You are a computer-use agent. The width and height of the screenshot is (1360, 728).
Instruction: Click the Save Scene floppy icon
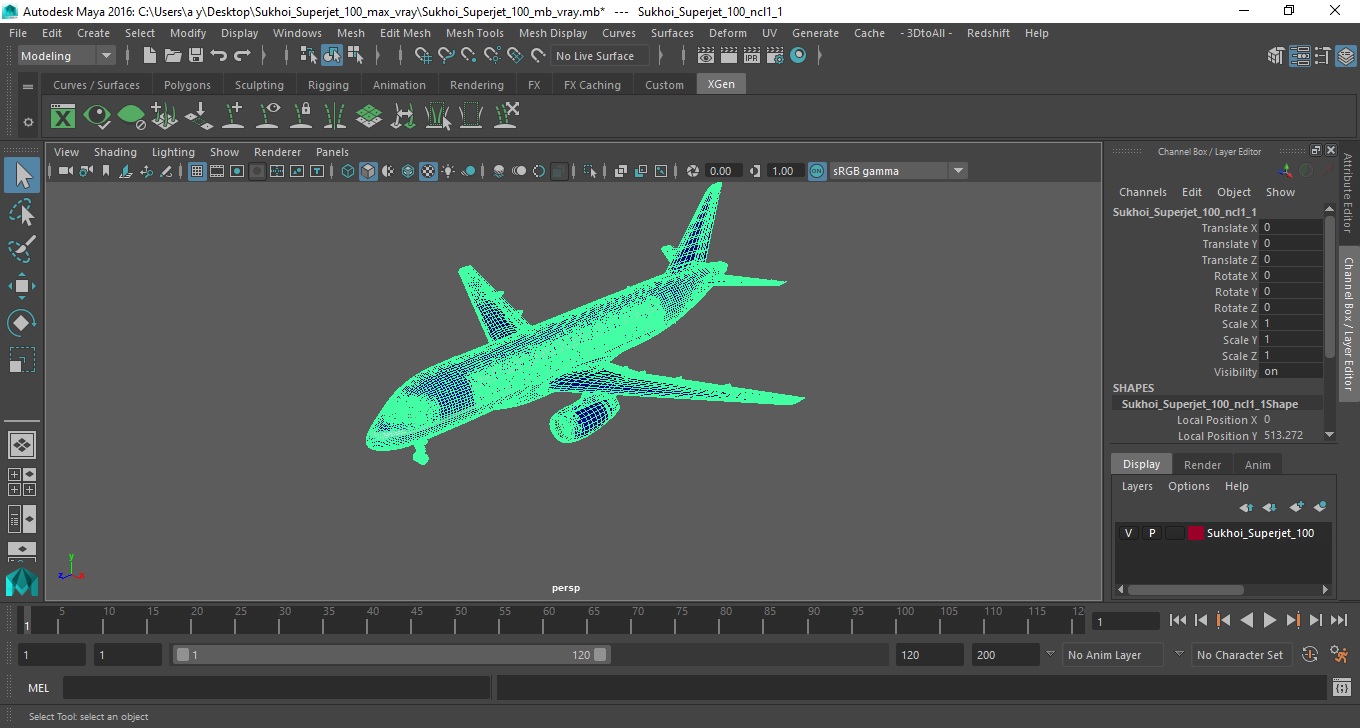click(x=196, y=56)
